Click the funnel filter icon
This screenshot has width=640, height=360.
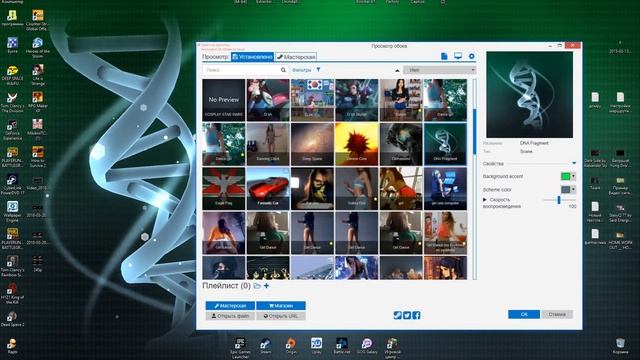point(318,70)
